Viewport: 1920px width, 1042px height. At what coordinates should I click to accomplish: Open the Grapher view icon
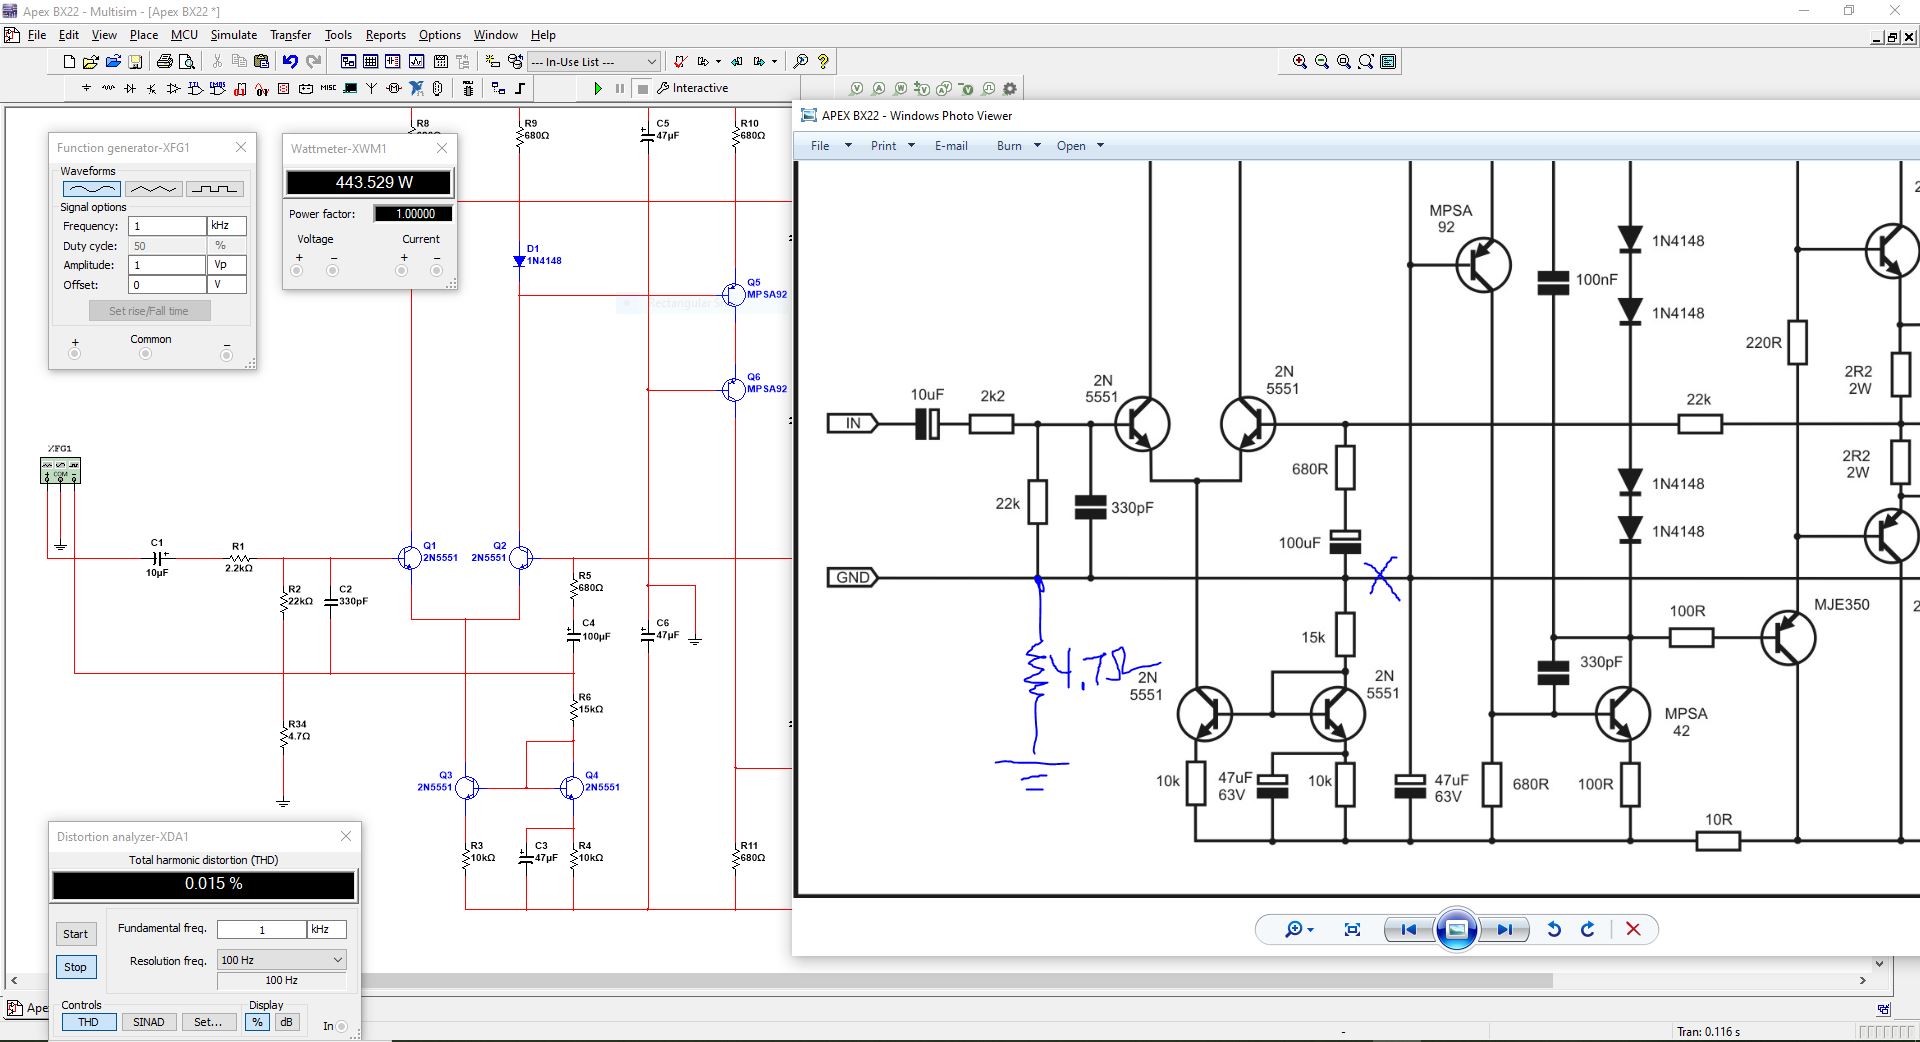pyautogui.click(x=417, y=62)
